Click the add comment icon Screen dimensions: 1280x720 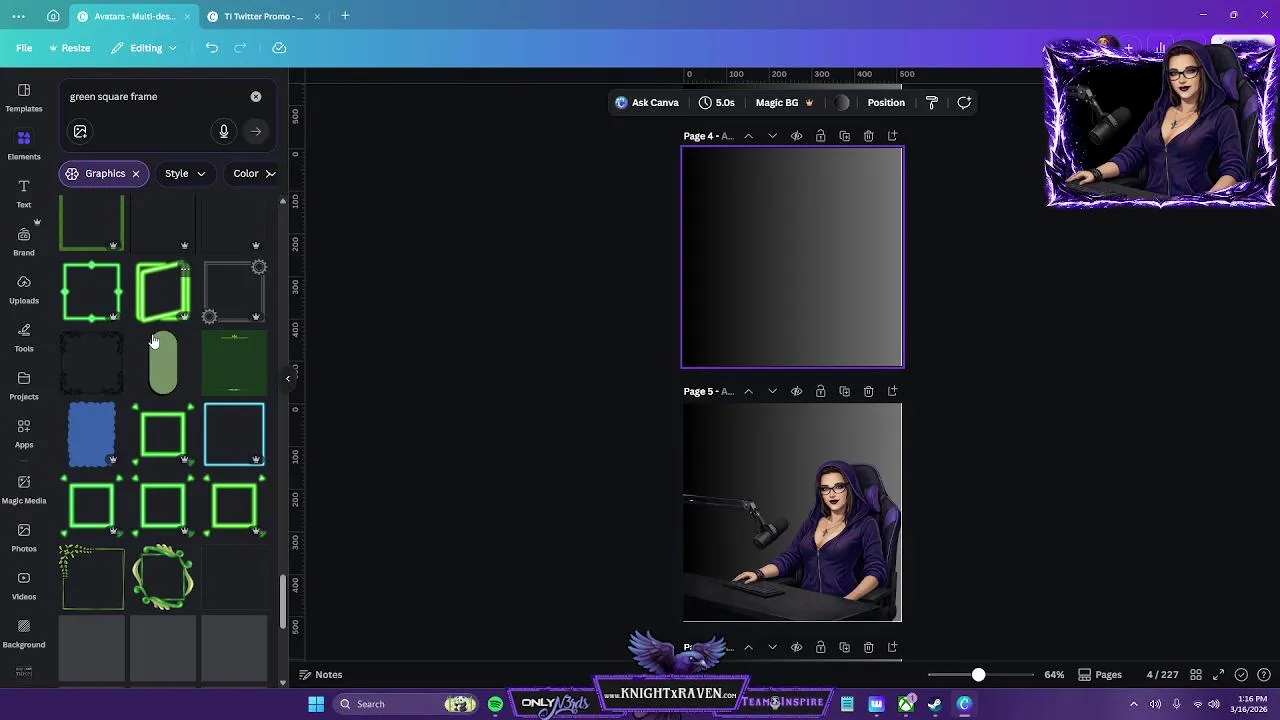coord(964,102)
